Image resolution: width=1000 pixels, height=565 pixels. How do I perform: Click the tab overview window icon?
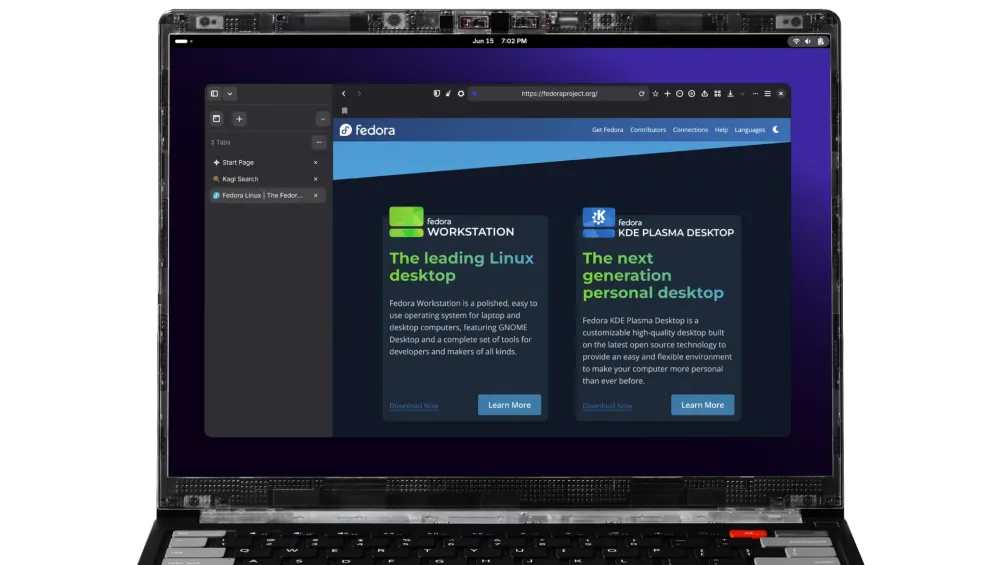point(217,119)
